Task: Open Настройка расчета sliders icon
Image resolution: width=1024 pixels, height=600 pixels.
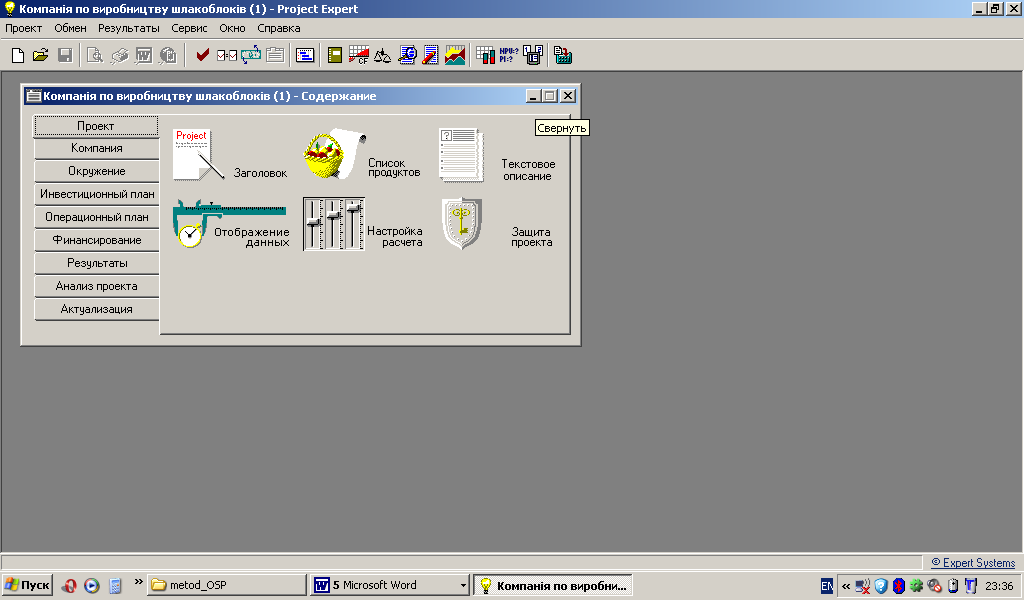Action: point(334,224)
